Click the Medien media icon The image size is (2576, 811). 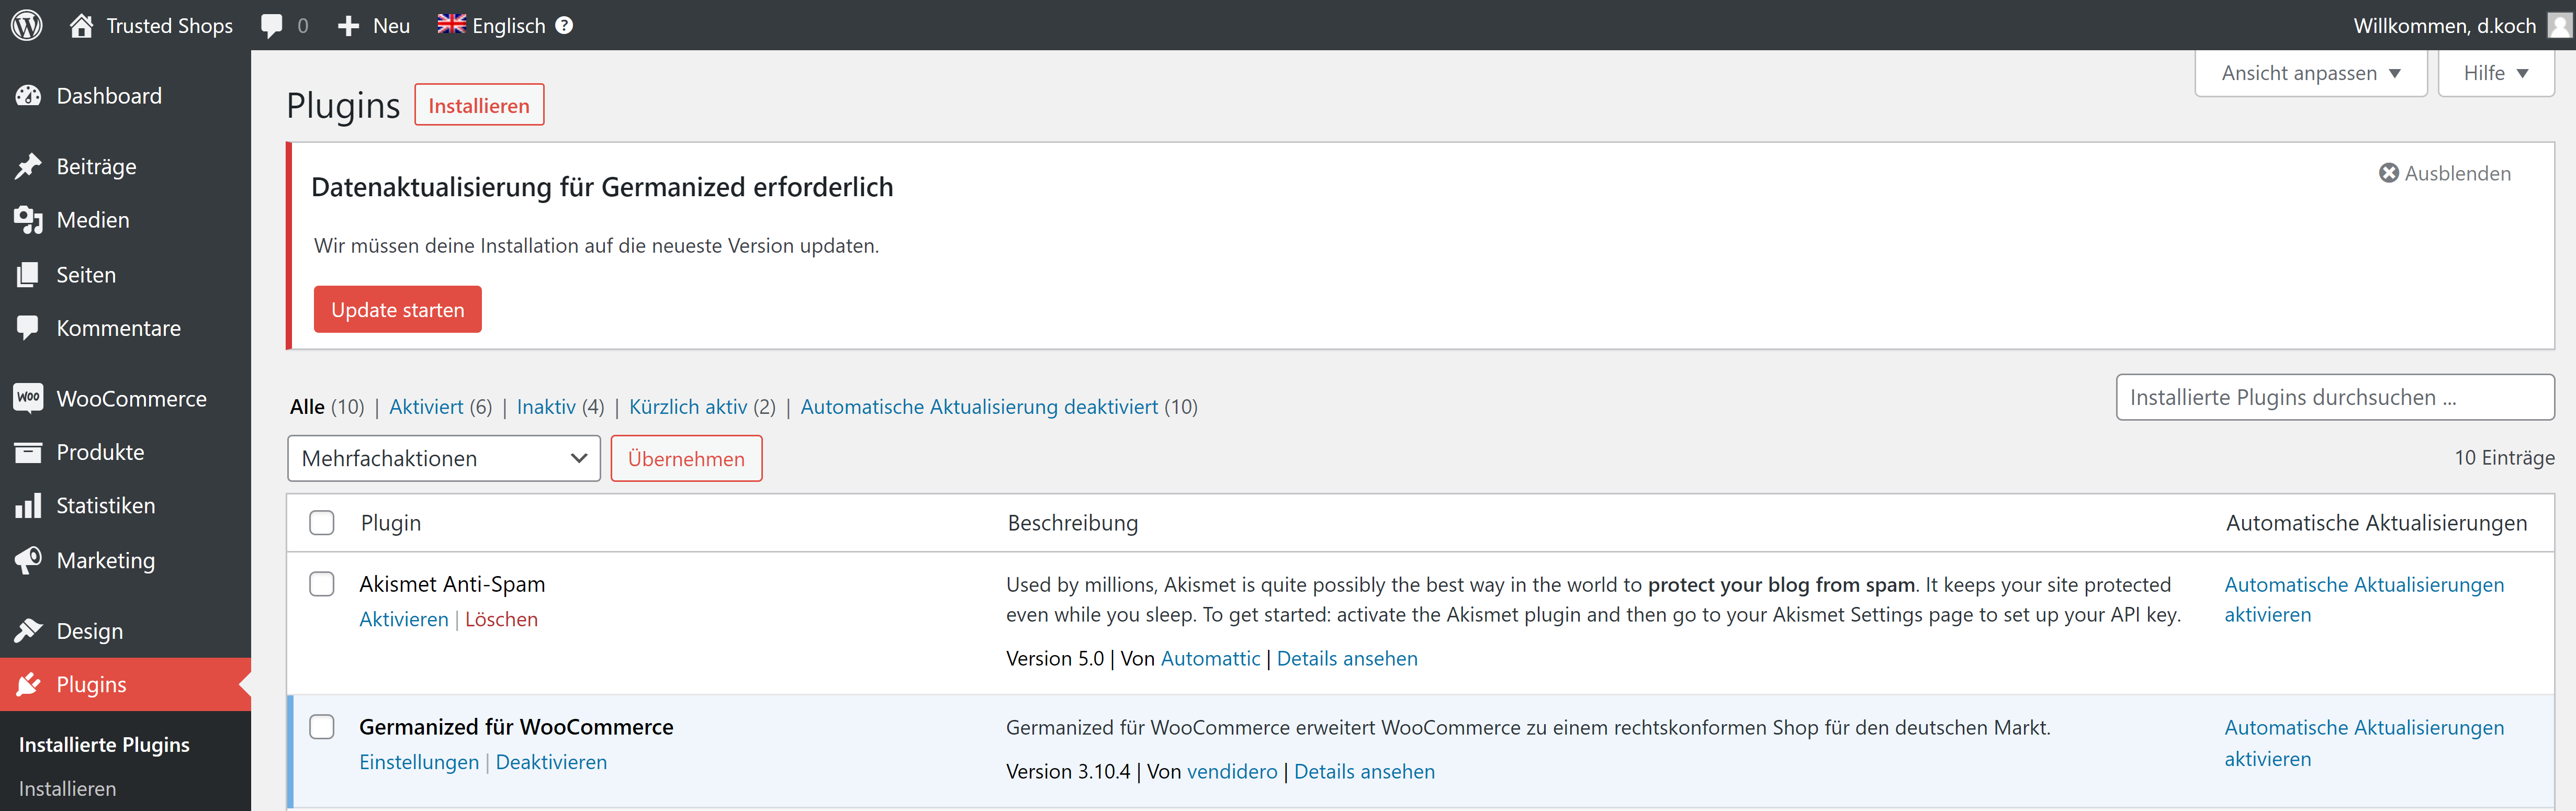[28, 220]
